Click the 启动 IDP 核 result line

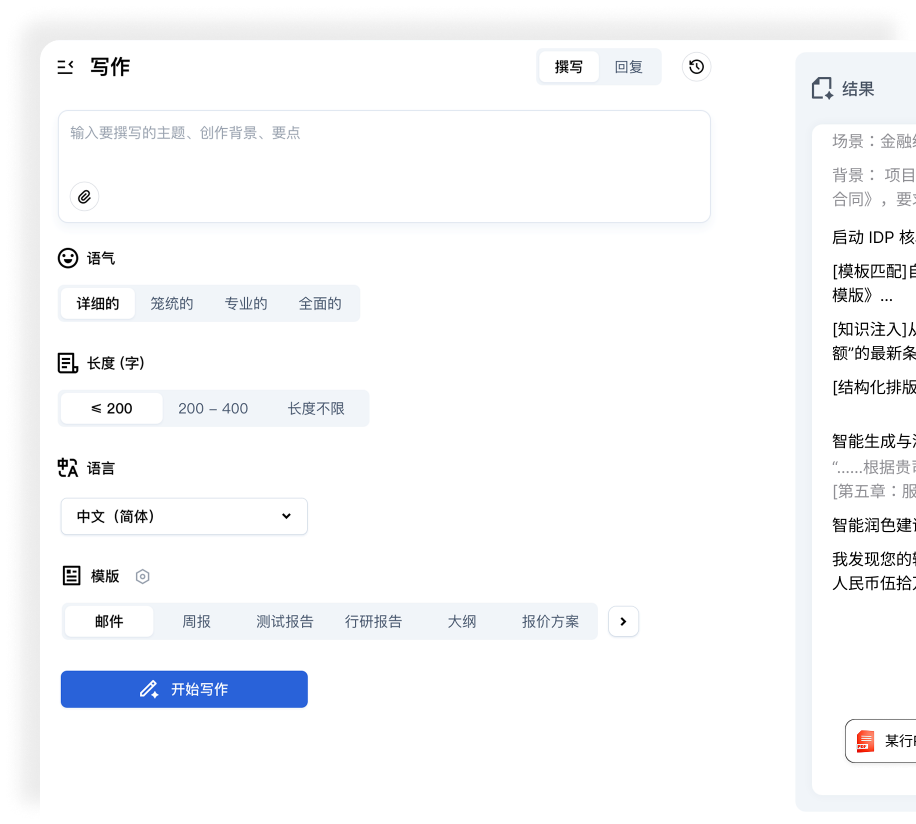[873, 237]
